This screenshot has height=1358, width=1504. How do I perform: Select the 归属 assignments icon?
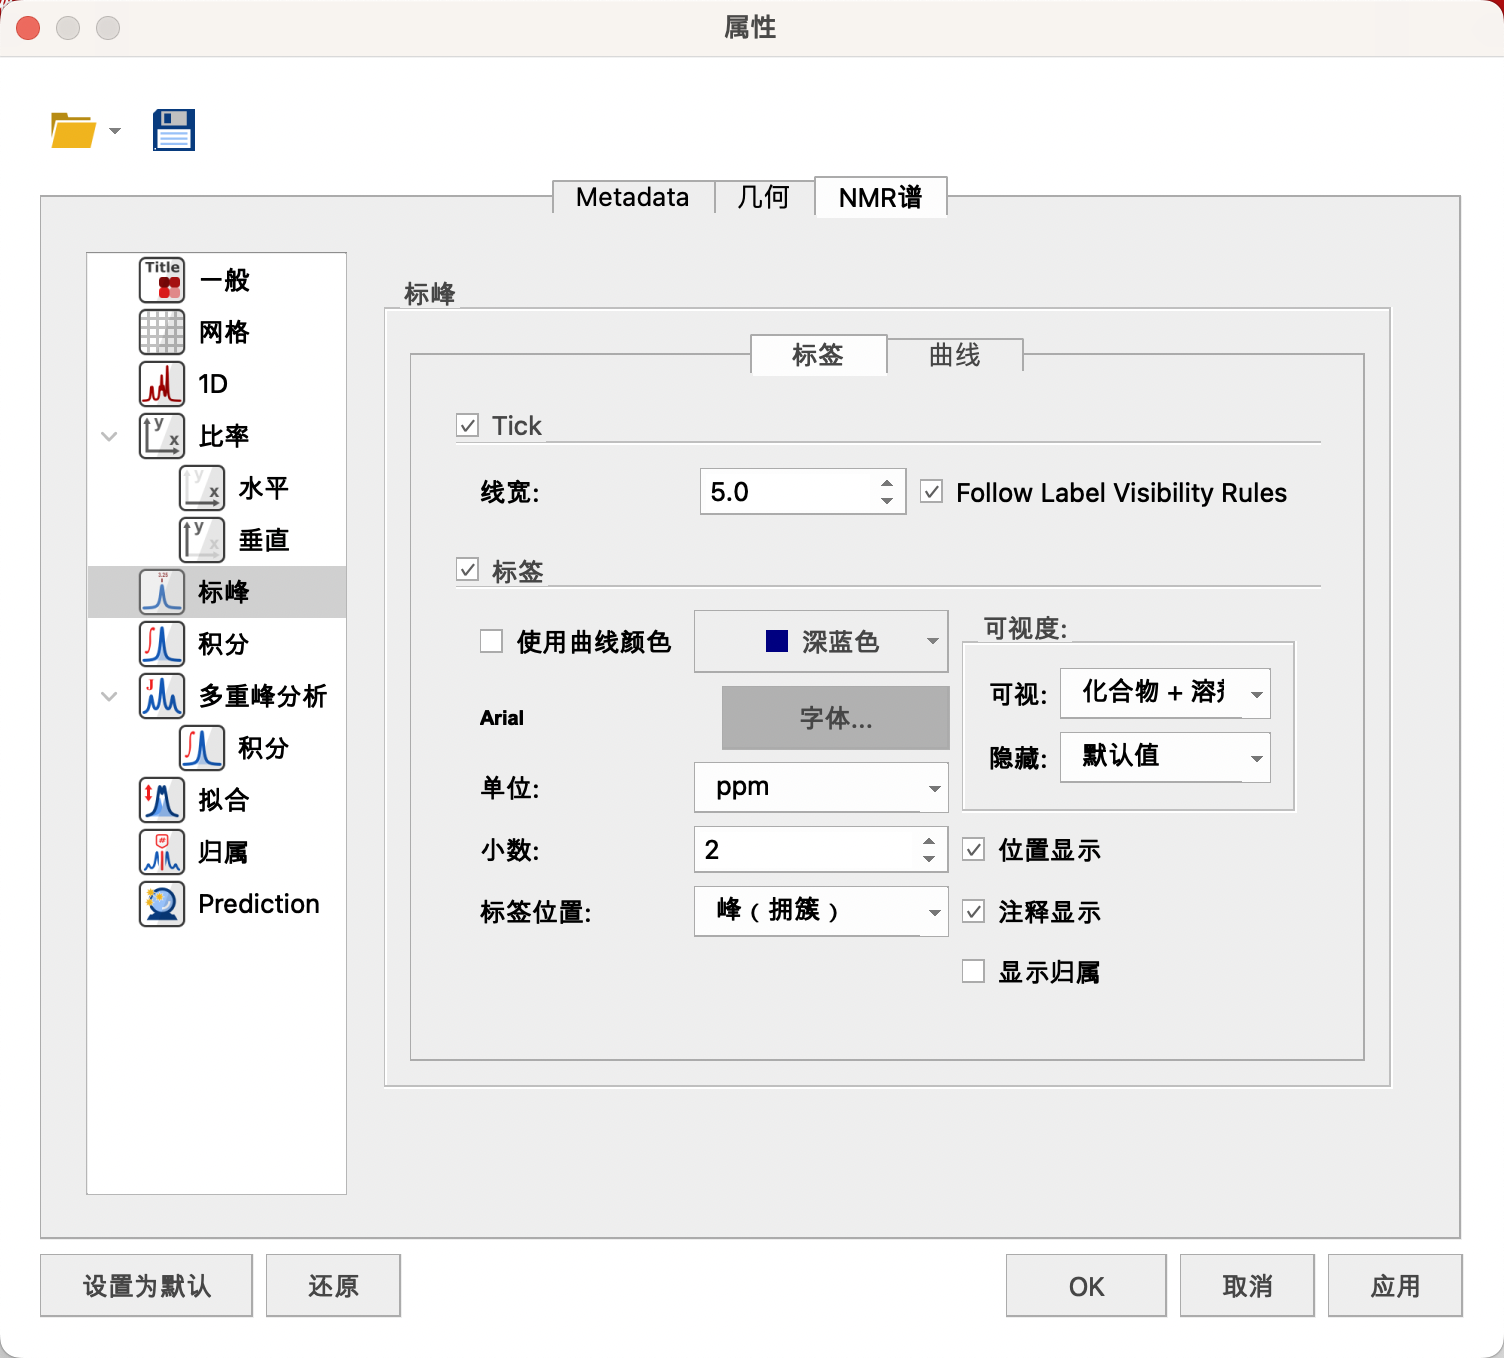162,852
